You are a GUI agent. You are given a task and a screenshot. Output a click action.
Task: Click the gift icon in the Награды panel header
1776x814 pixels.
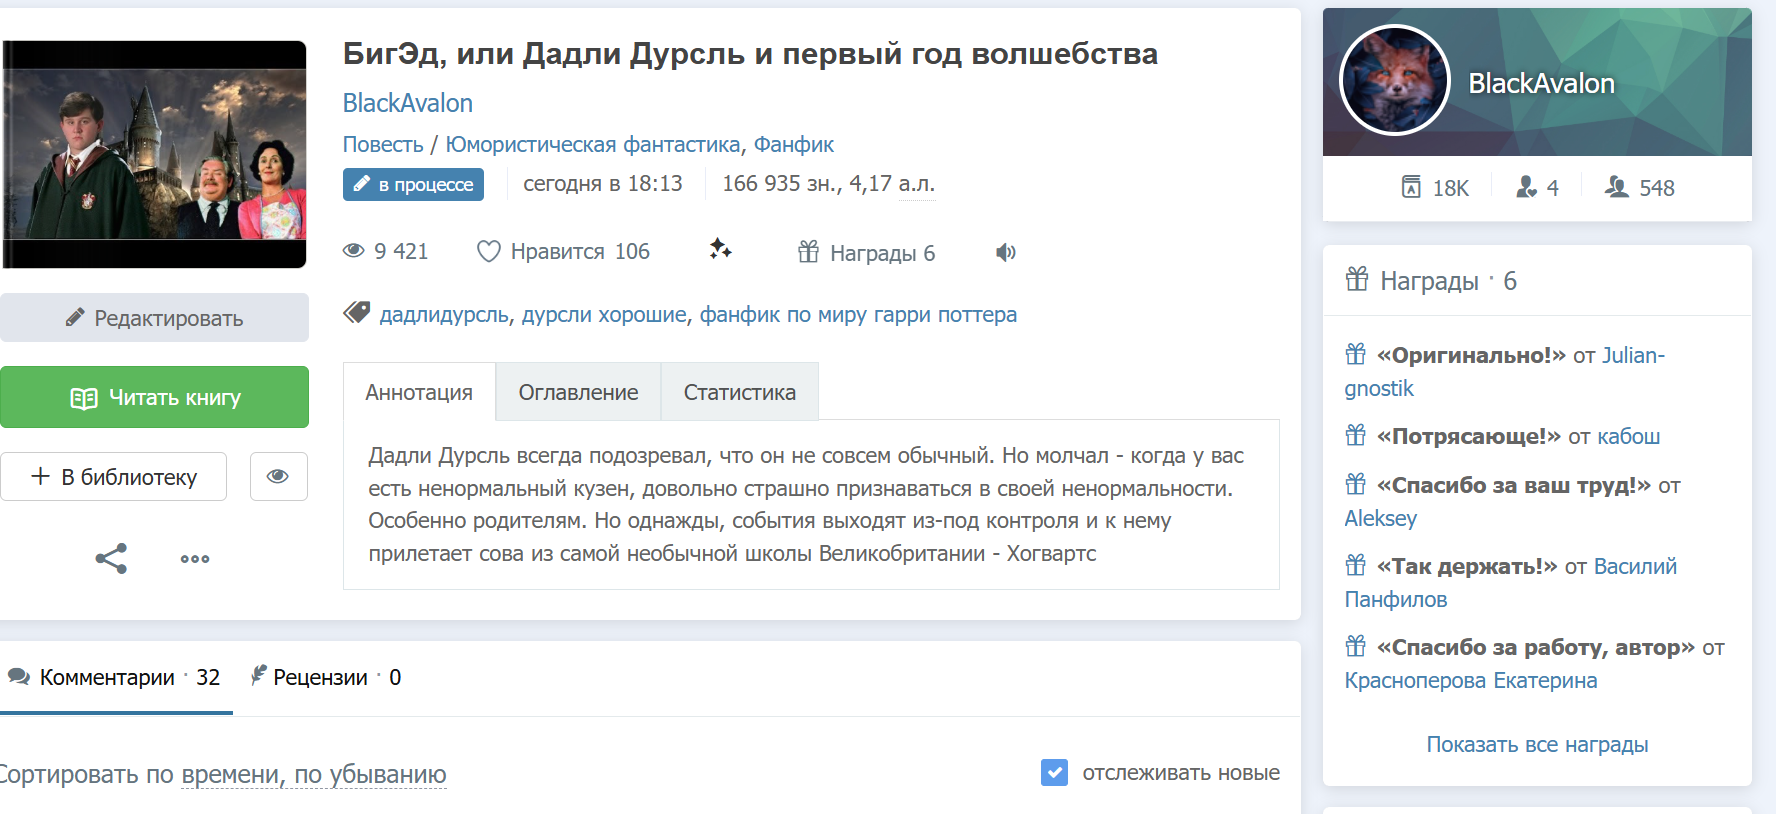coord(1357,279)
